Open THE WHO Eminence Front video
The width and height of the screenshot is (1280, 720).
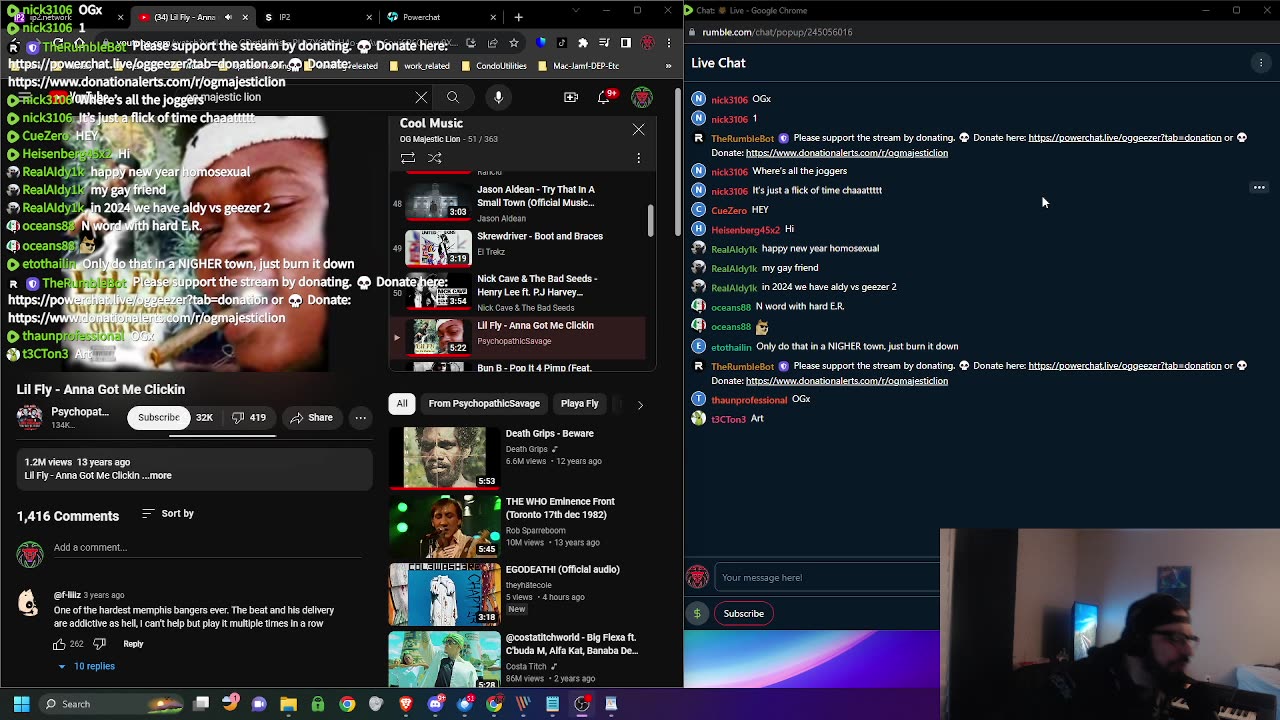pyautogui.click(x=516, y=525)
